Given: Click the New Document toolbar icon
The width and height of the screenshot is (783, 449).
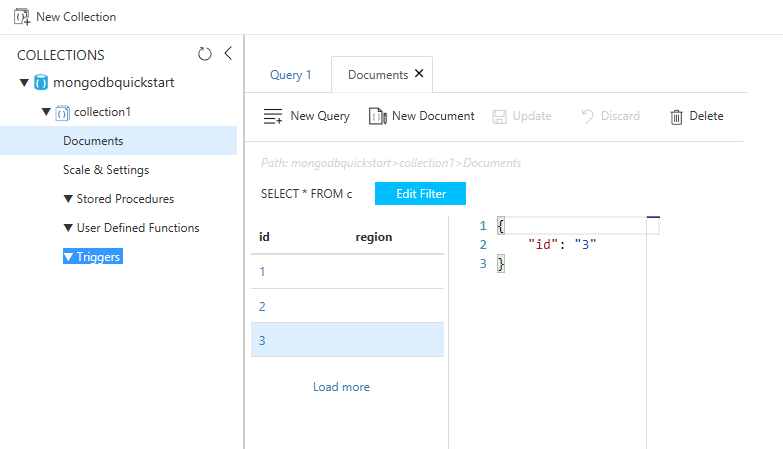Looking at the screenshot, I should click(x=378, y=116).
